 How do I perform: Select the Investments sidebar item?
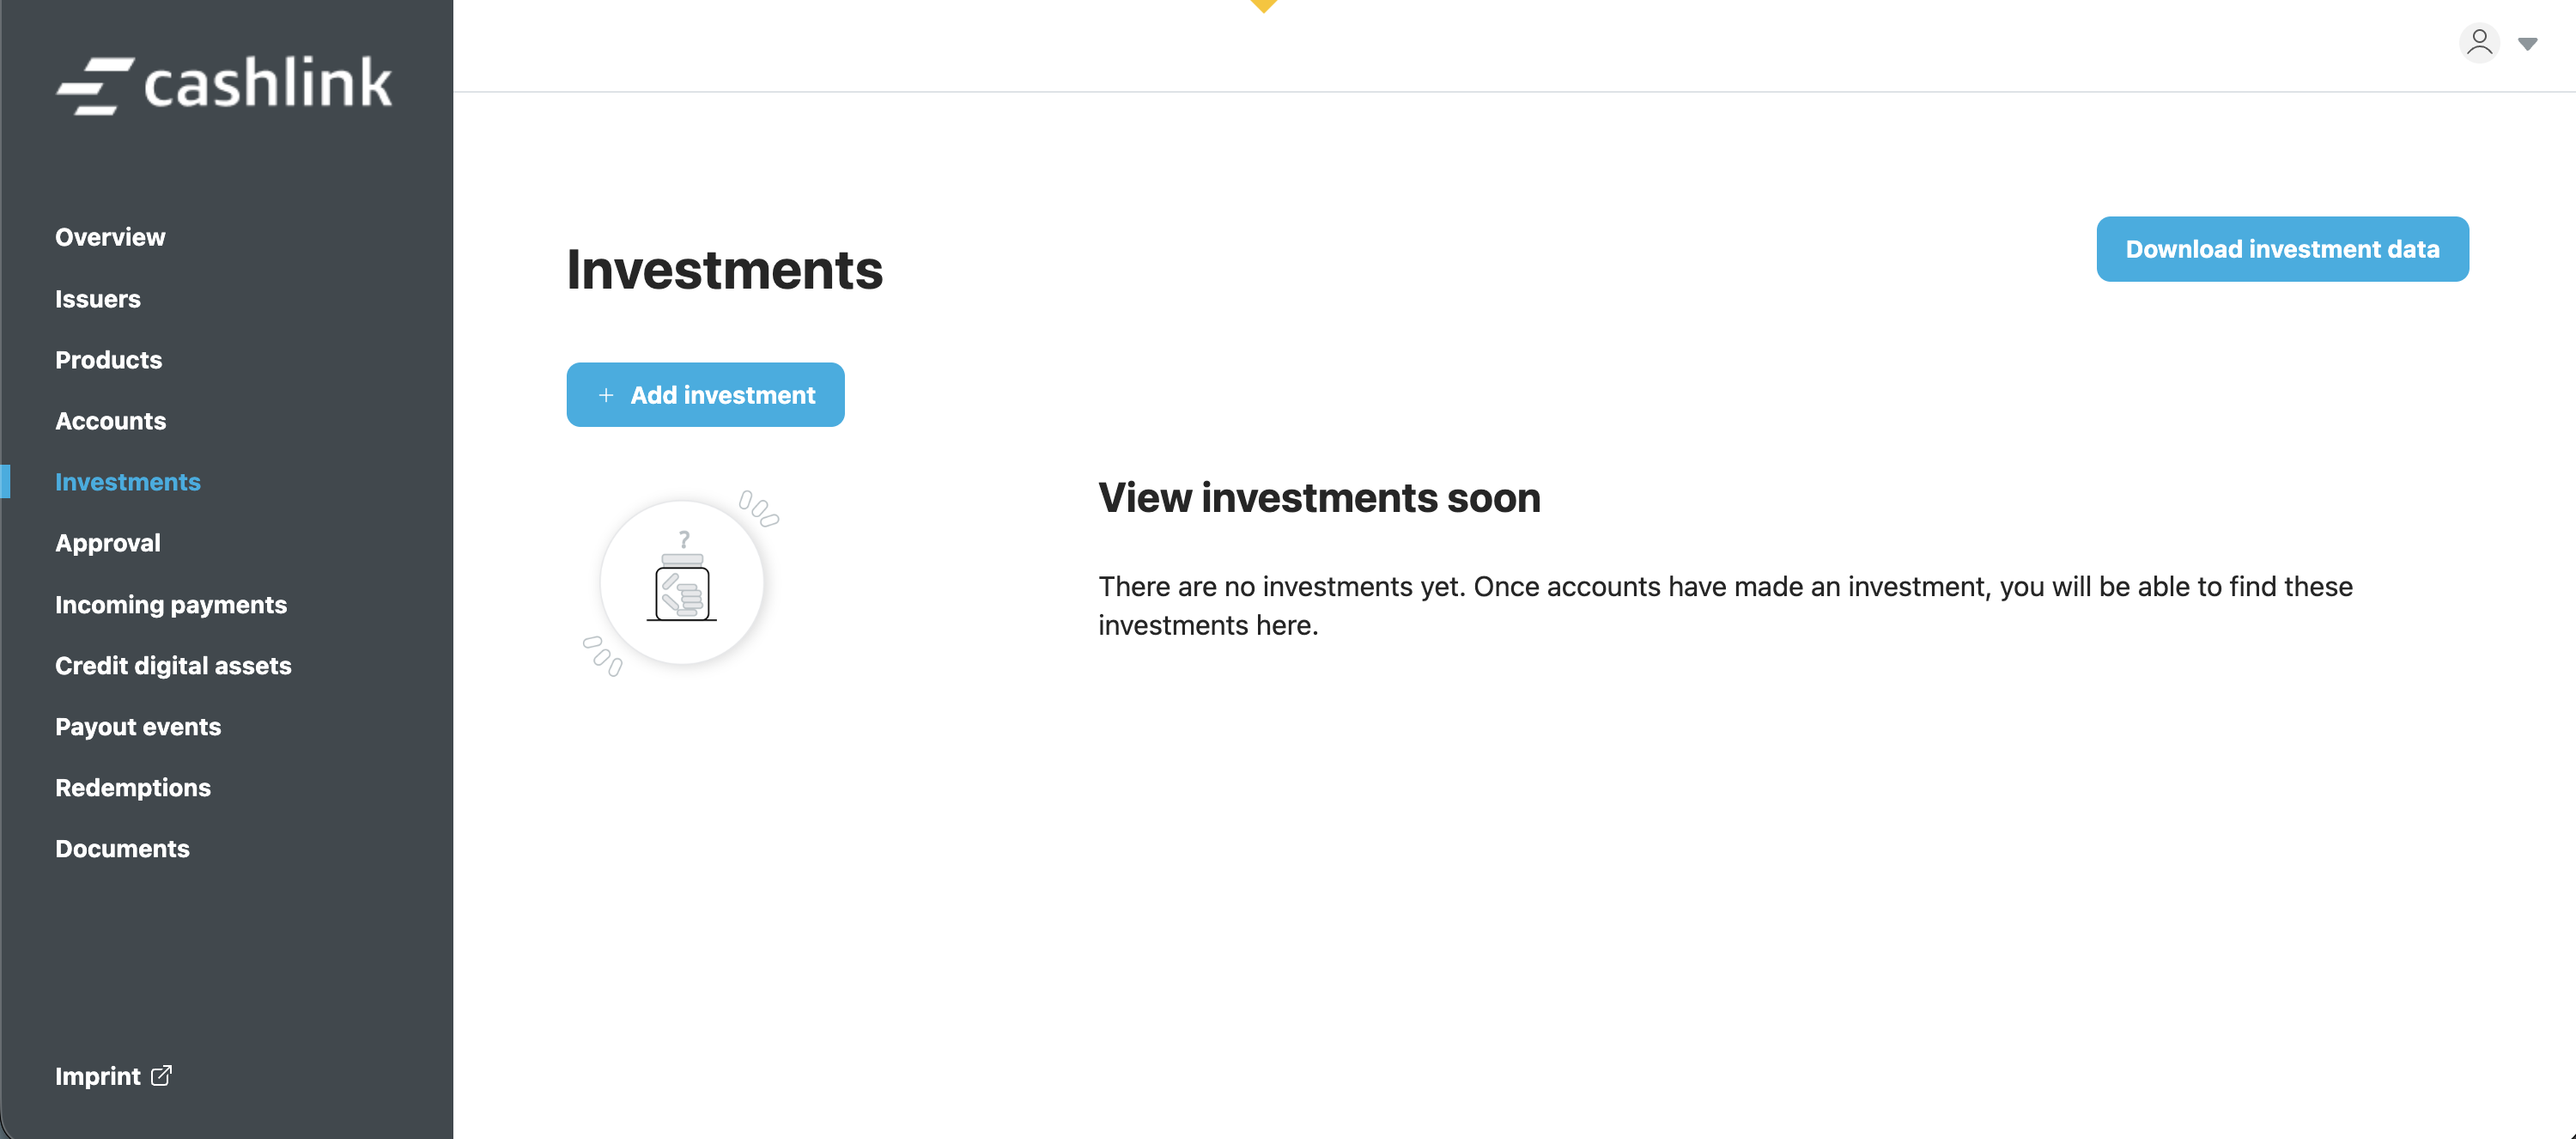pos(128,482)
